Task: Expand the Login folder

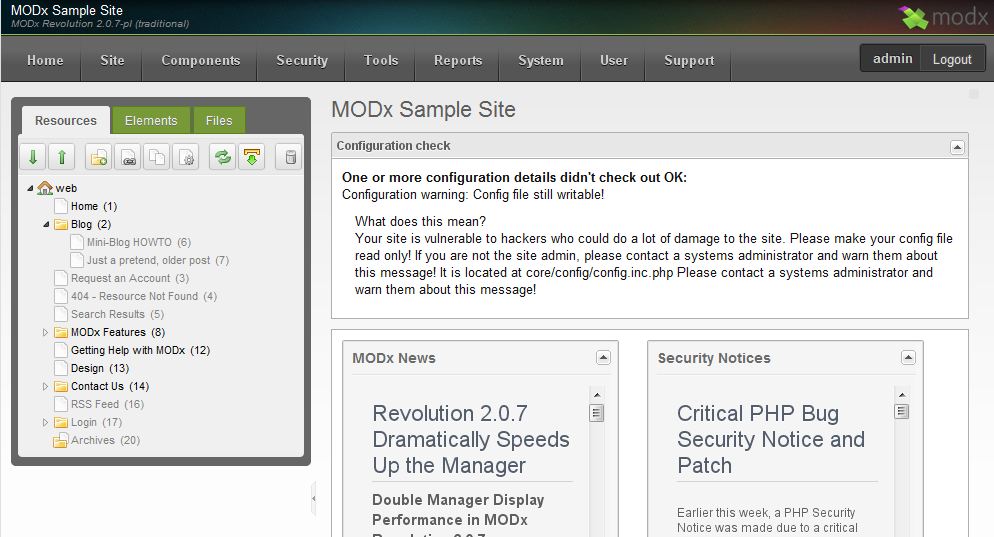Action: (x=45, y=422)
